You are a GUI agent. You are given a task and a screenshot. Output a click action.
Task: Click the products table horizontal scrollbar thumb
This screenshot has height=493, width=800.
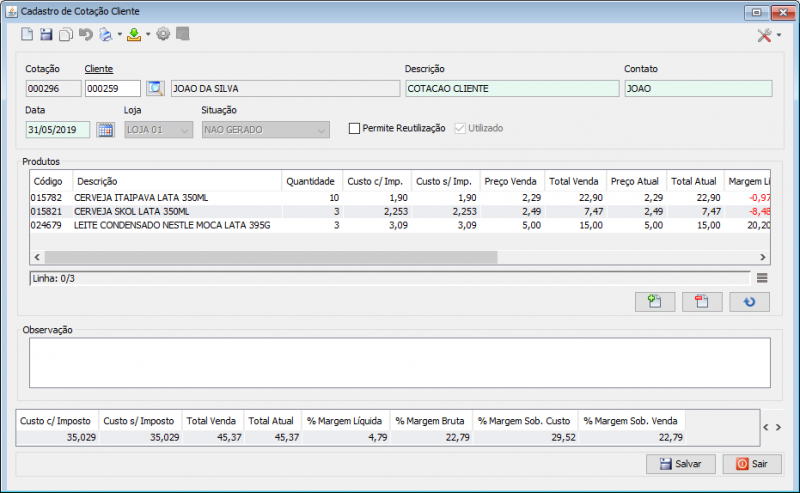(271, 257)
